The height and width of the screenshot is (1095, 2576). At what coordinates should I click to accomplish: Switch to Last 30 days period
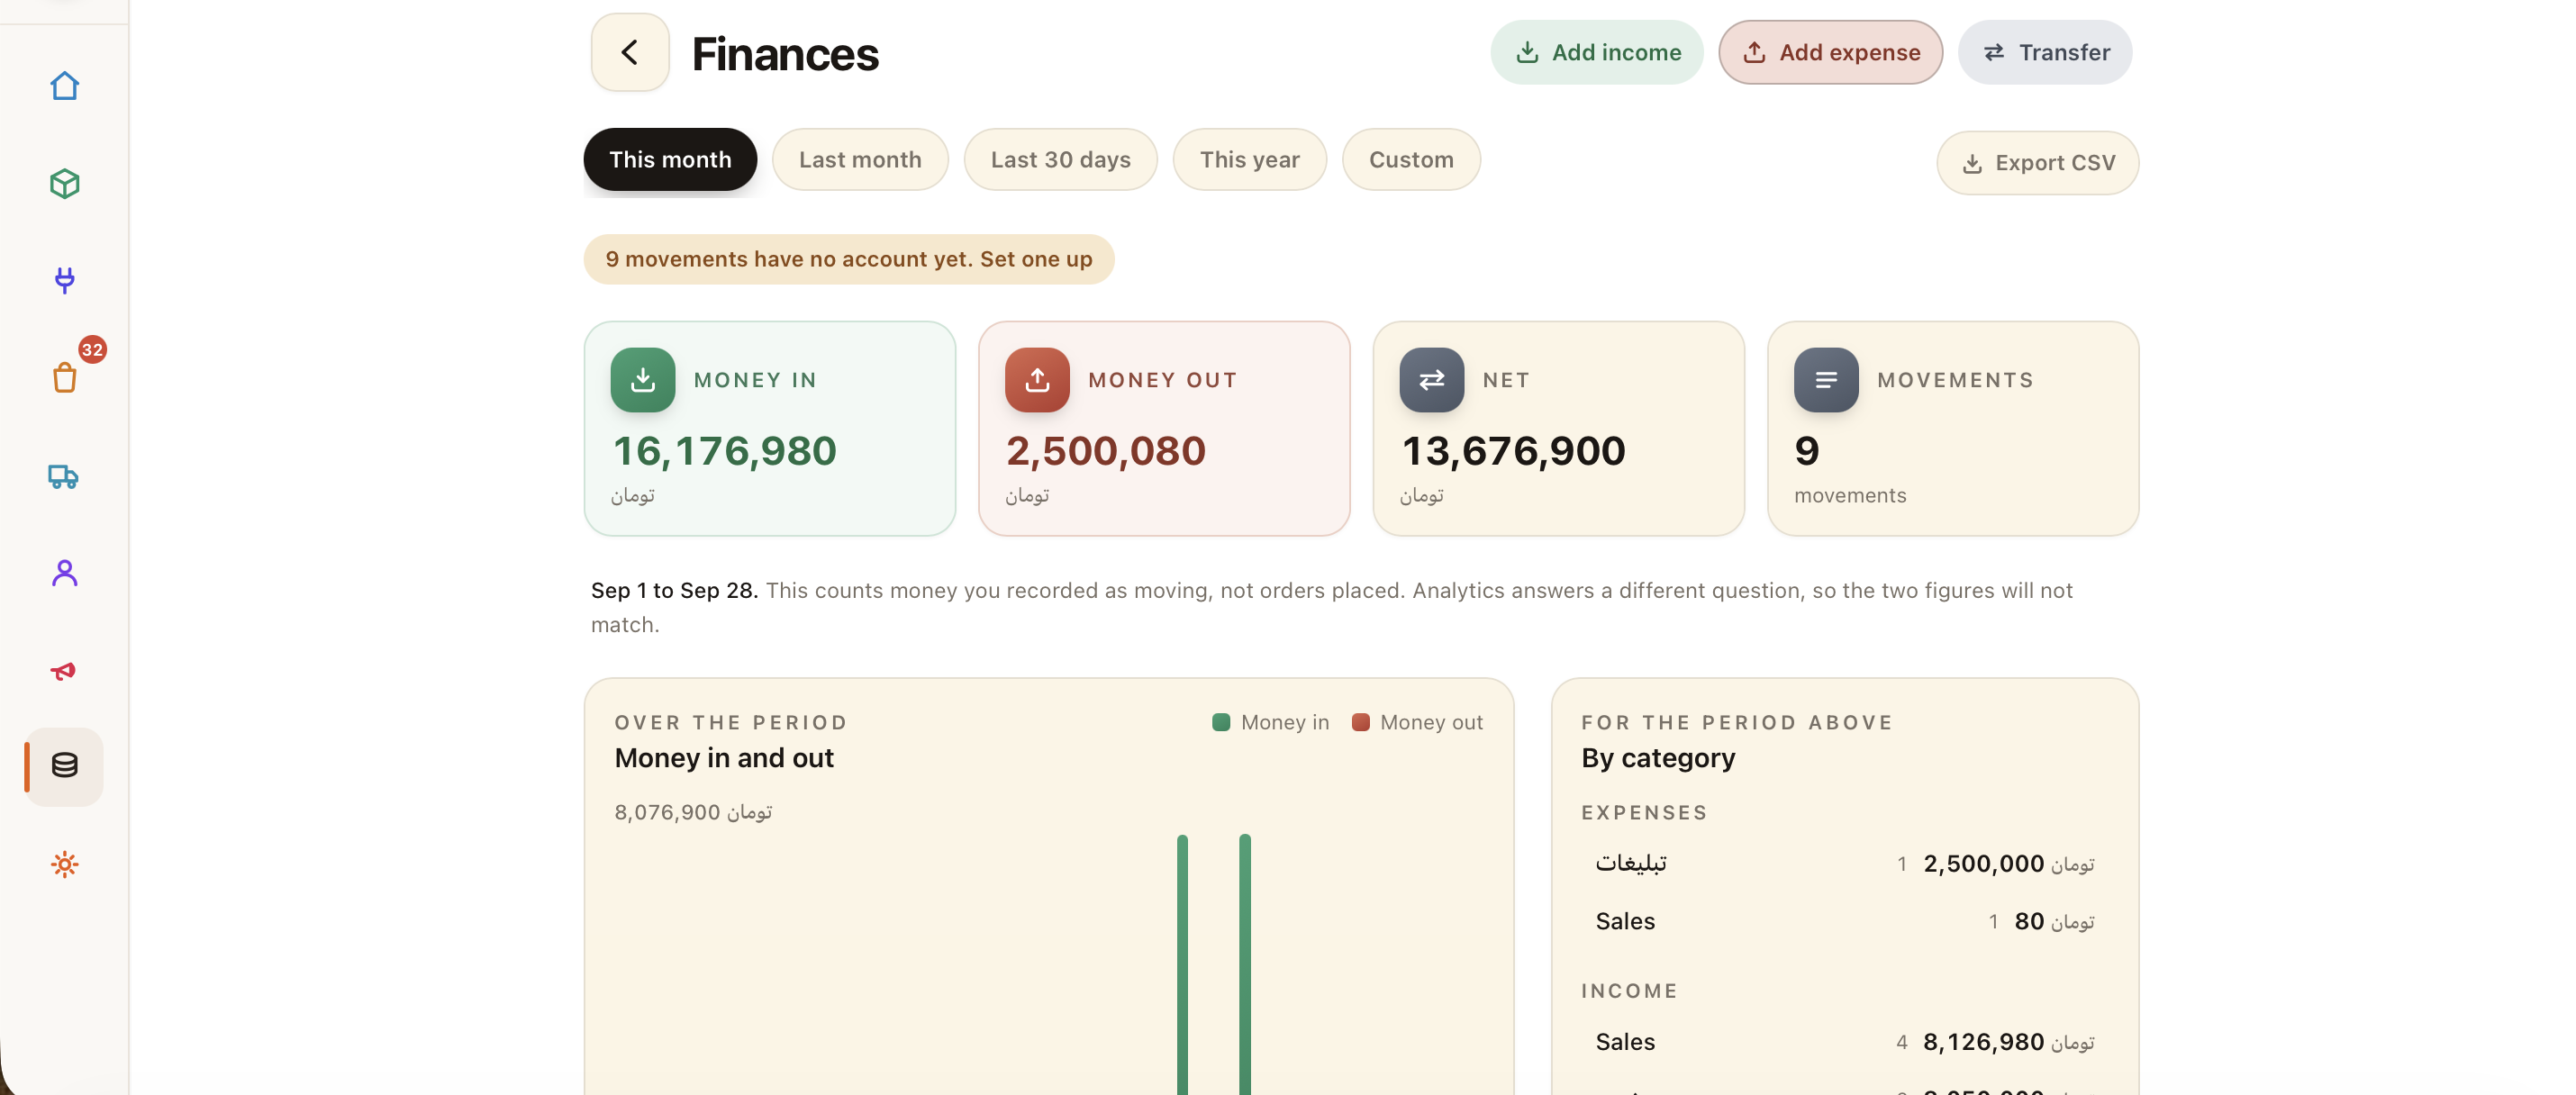coord(1060,159)
